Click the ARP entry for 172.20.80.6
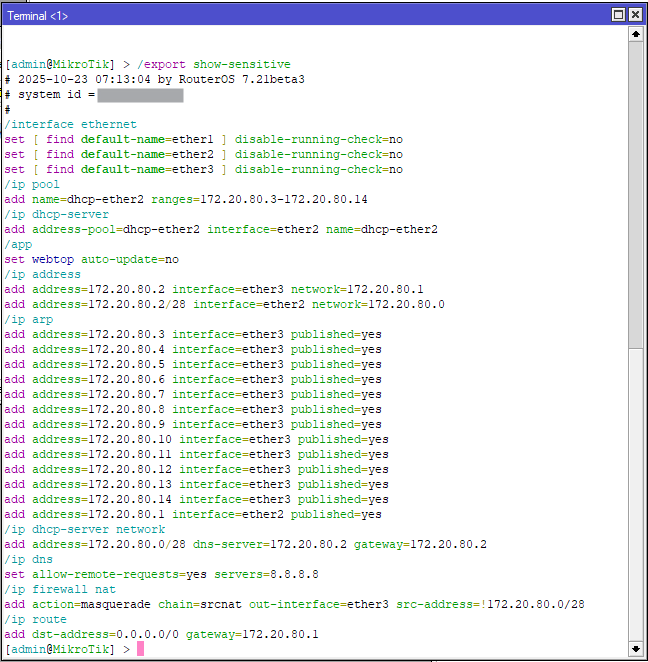 pos(193,380)
